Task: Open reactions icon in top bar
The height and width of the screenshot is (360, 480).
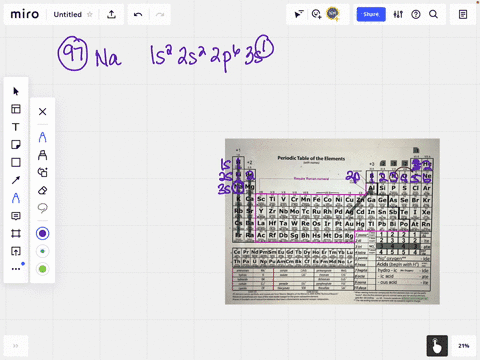Action: tap(316, 14)
